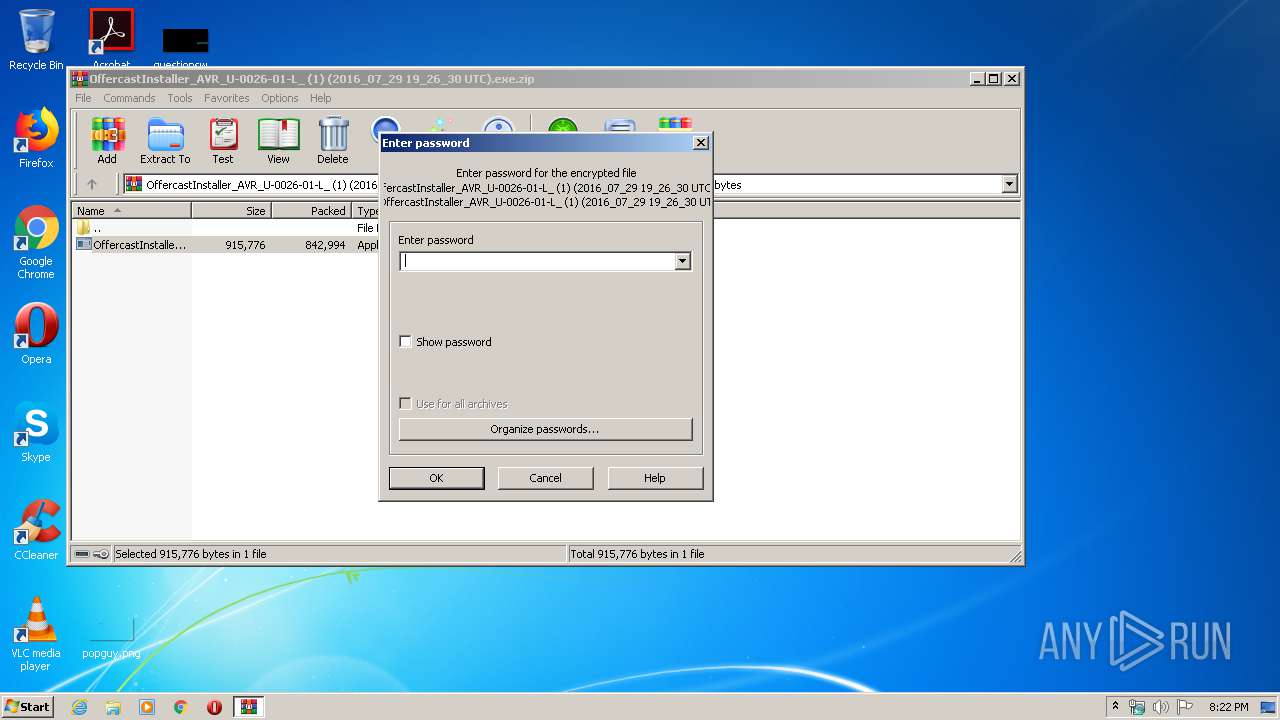1280x720 pixels.
Task: Open Internet Explorer from taskbar
Action: click(x=80, y=707)
